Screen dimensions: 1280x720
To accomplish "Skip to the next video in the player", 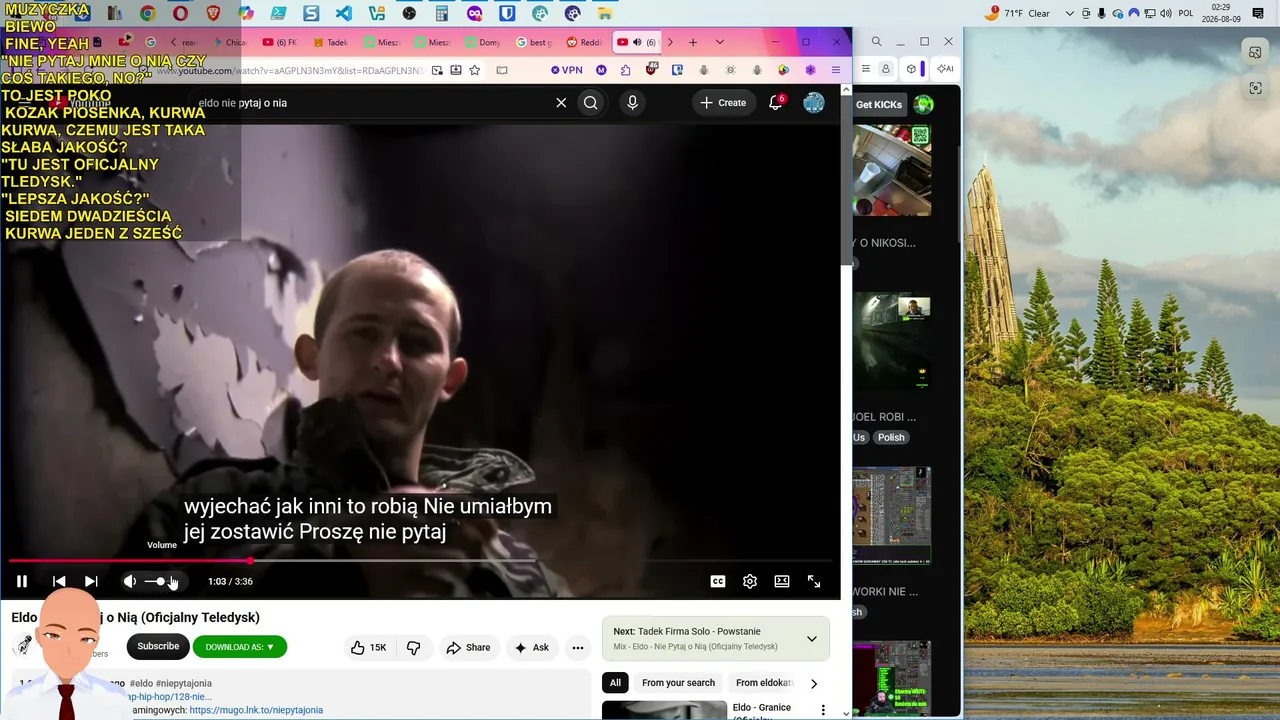I will tap(91, 581).
